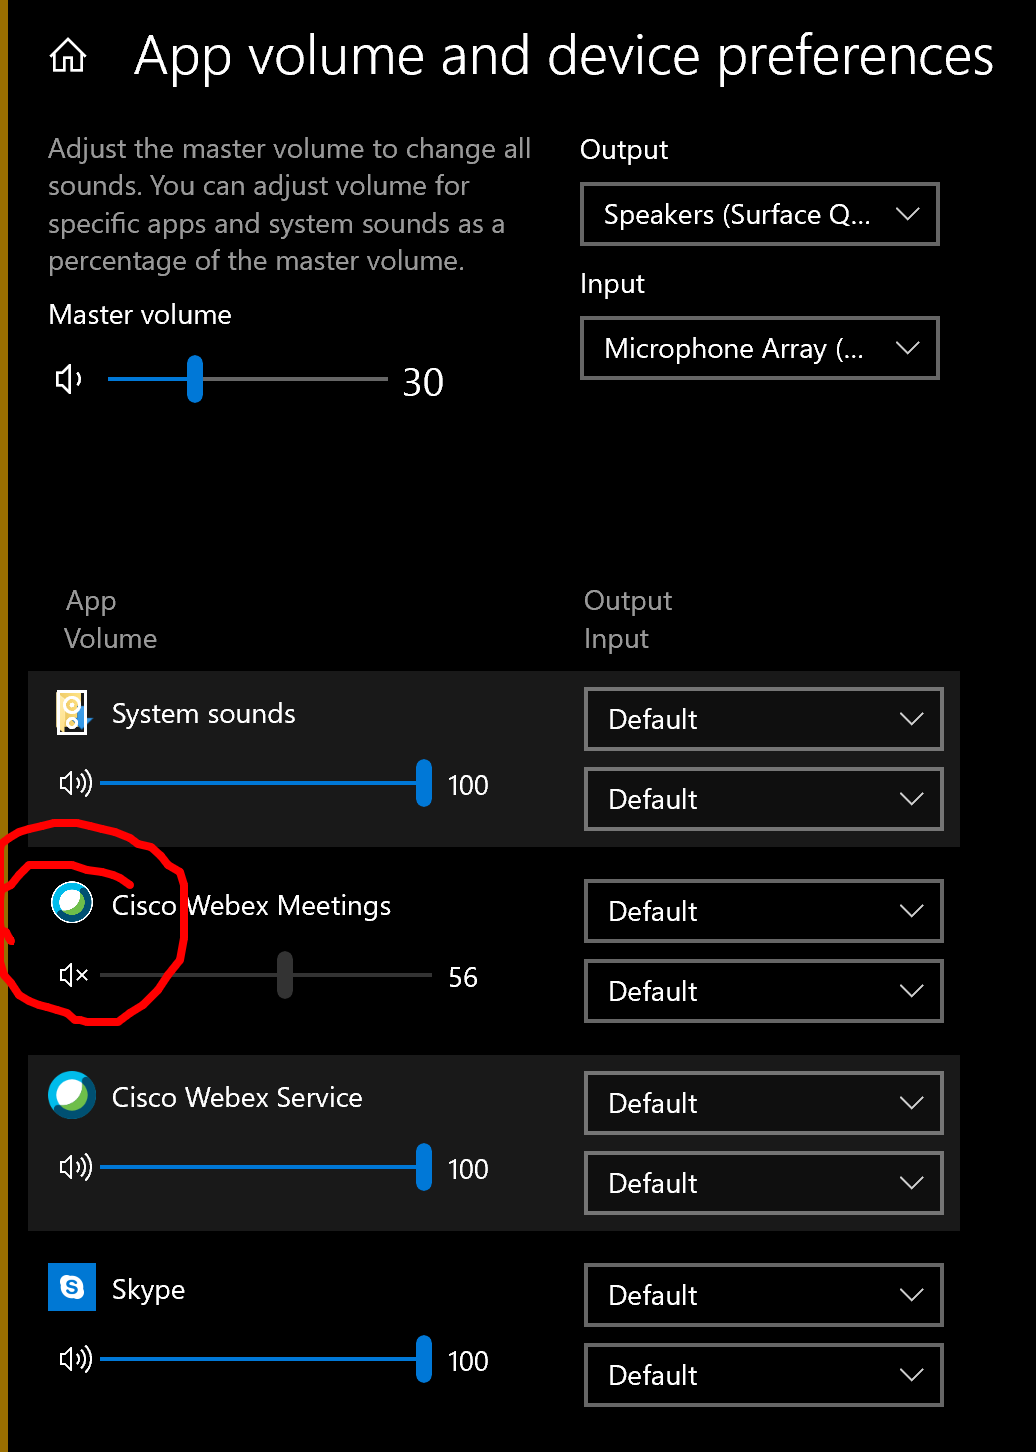Open the master Input device dropdown
1036x1452 pixels.
(x=760, y=348)
